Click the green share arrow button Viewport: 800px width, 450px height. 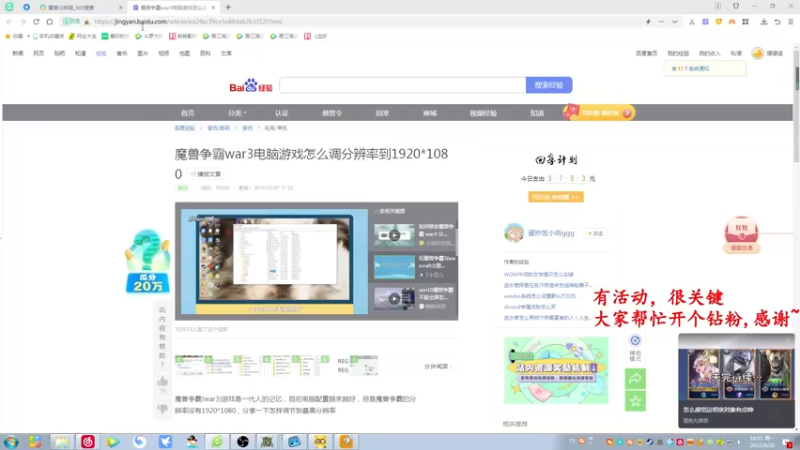[635, 378]
